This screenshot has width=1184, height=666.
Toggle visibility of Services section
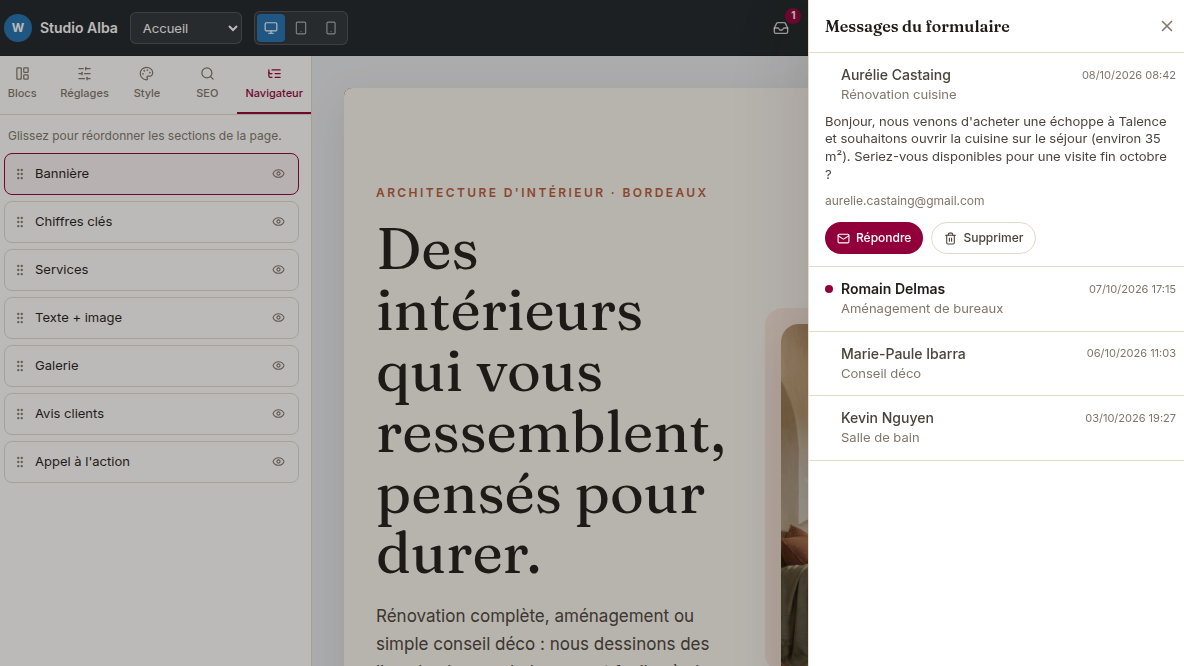[x=279, y=270]
